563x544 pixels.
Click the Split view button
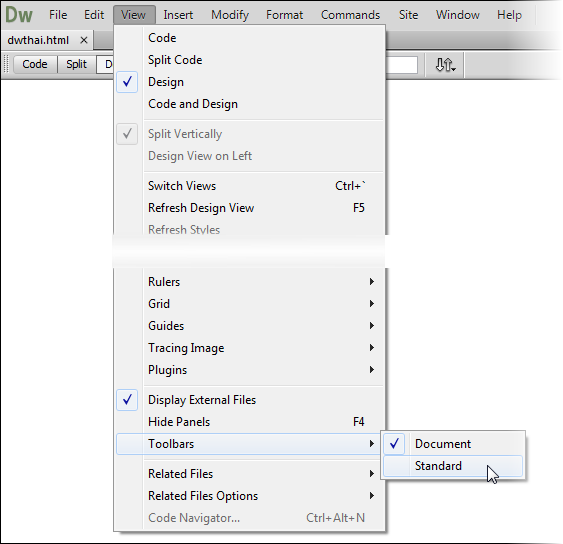pyautogui.click(x=76, y=64)
